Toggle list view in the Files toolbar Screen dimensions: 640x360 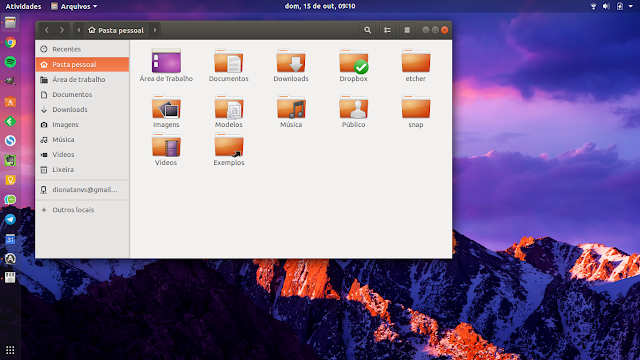(x=387, y=30)
